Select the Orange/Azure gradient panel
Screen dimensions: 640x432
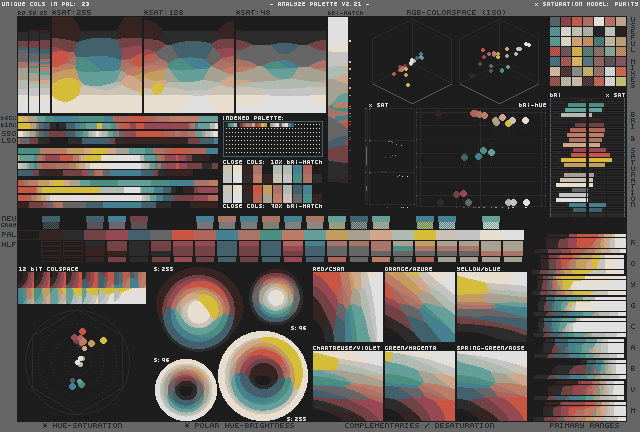[x=419, y=307]
